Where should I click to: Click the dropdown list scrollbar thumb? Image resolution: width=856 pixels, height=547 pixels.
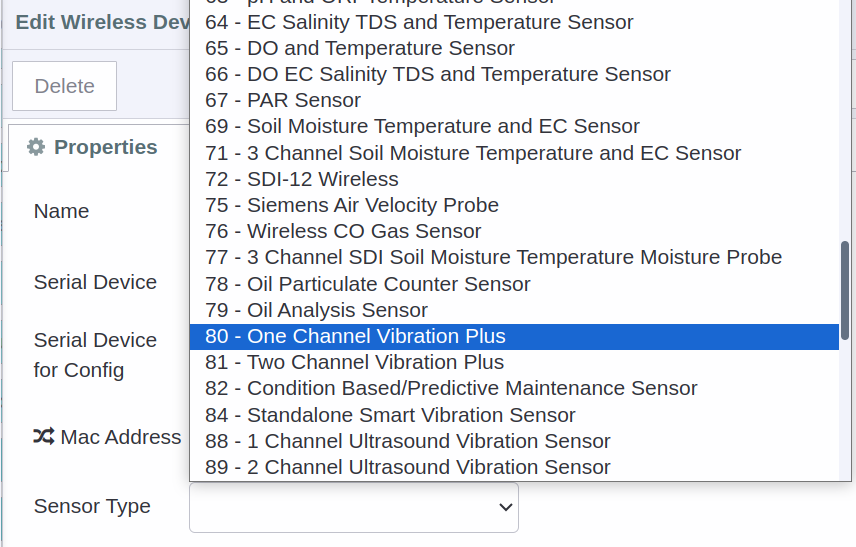tap(845, 290)
